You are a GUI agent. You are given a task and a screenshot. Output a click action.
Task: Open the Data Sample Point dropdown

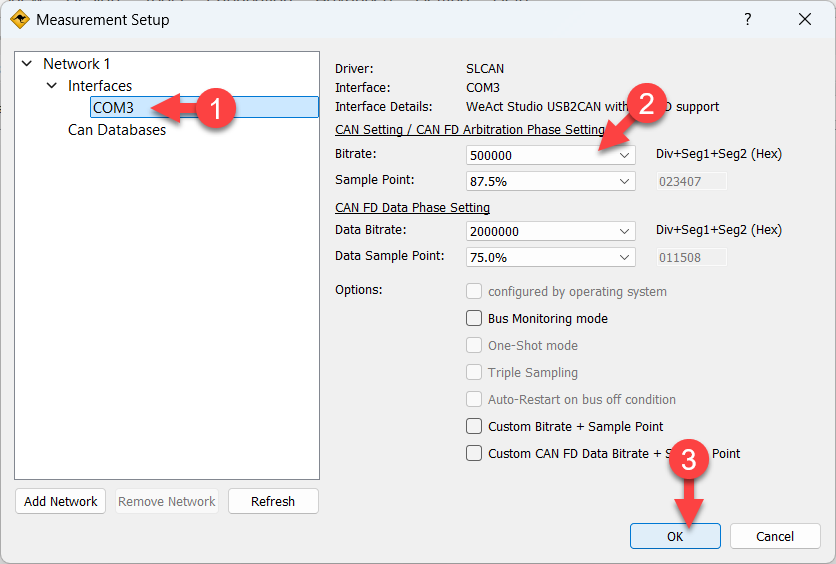(625, 257)
